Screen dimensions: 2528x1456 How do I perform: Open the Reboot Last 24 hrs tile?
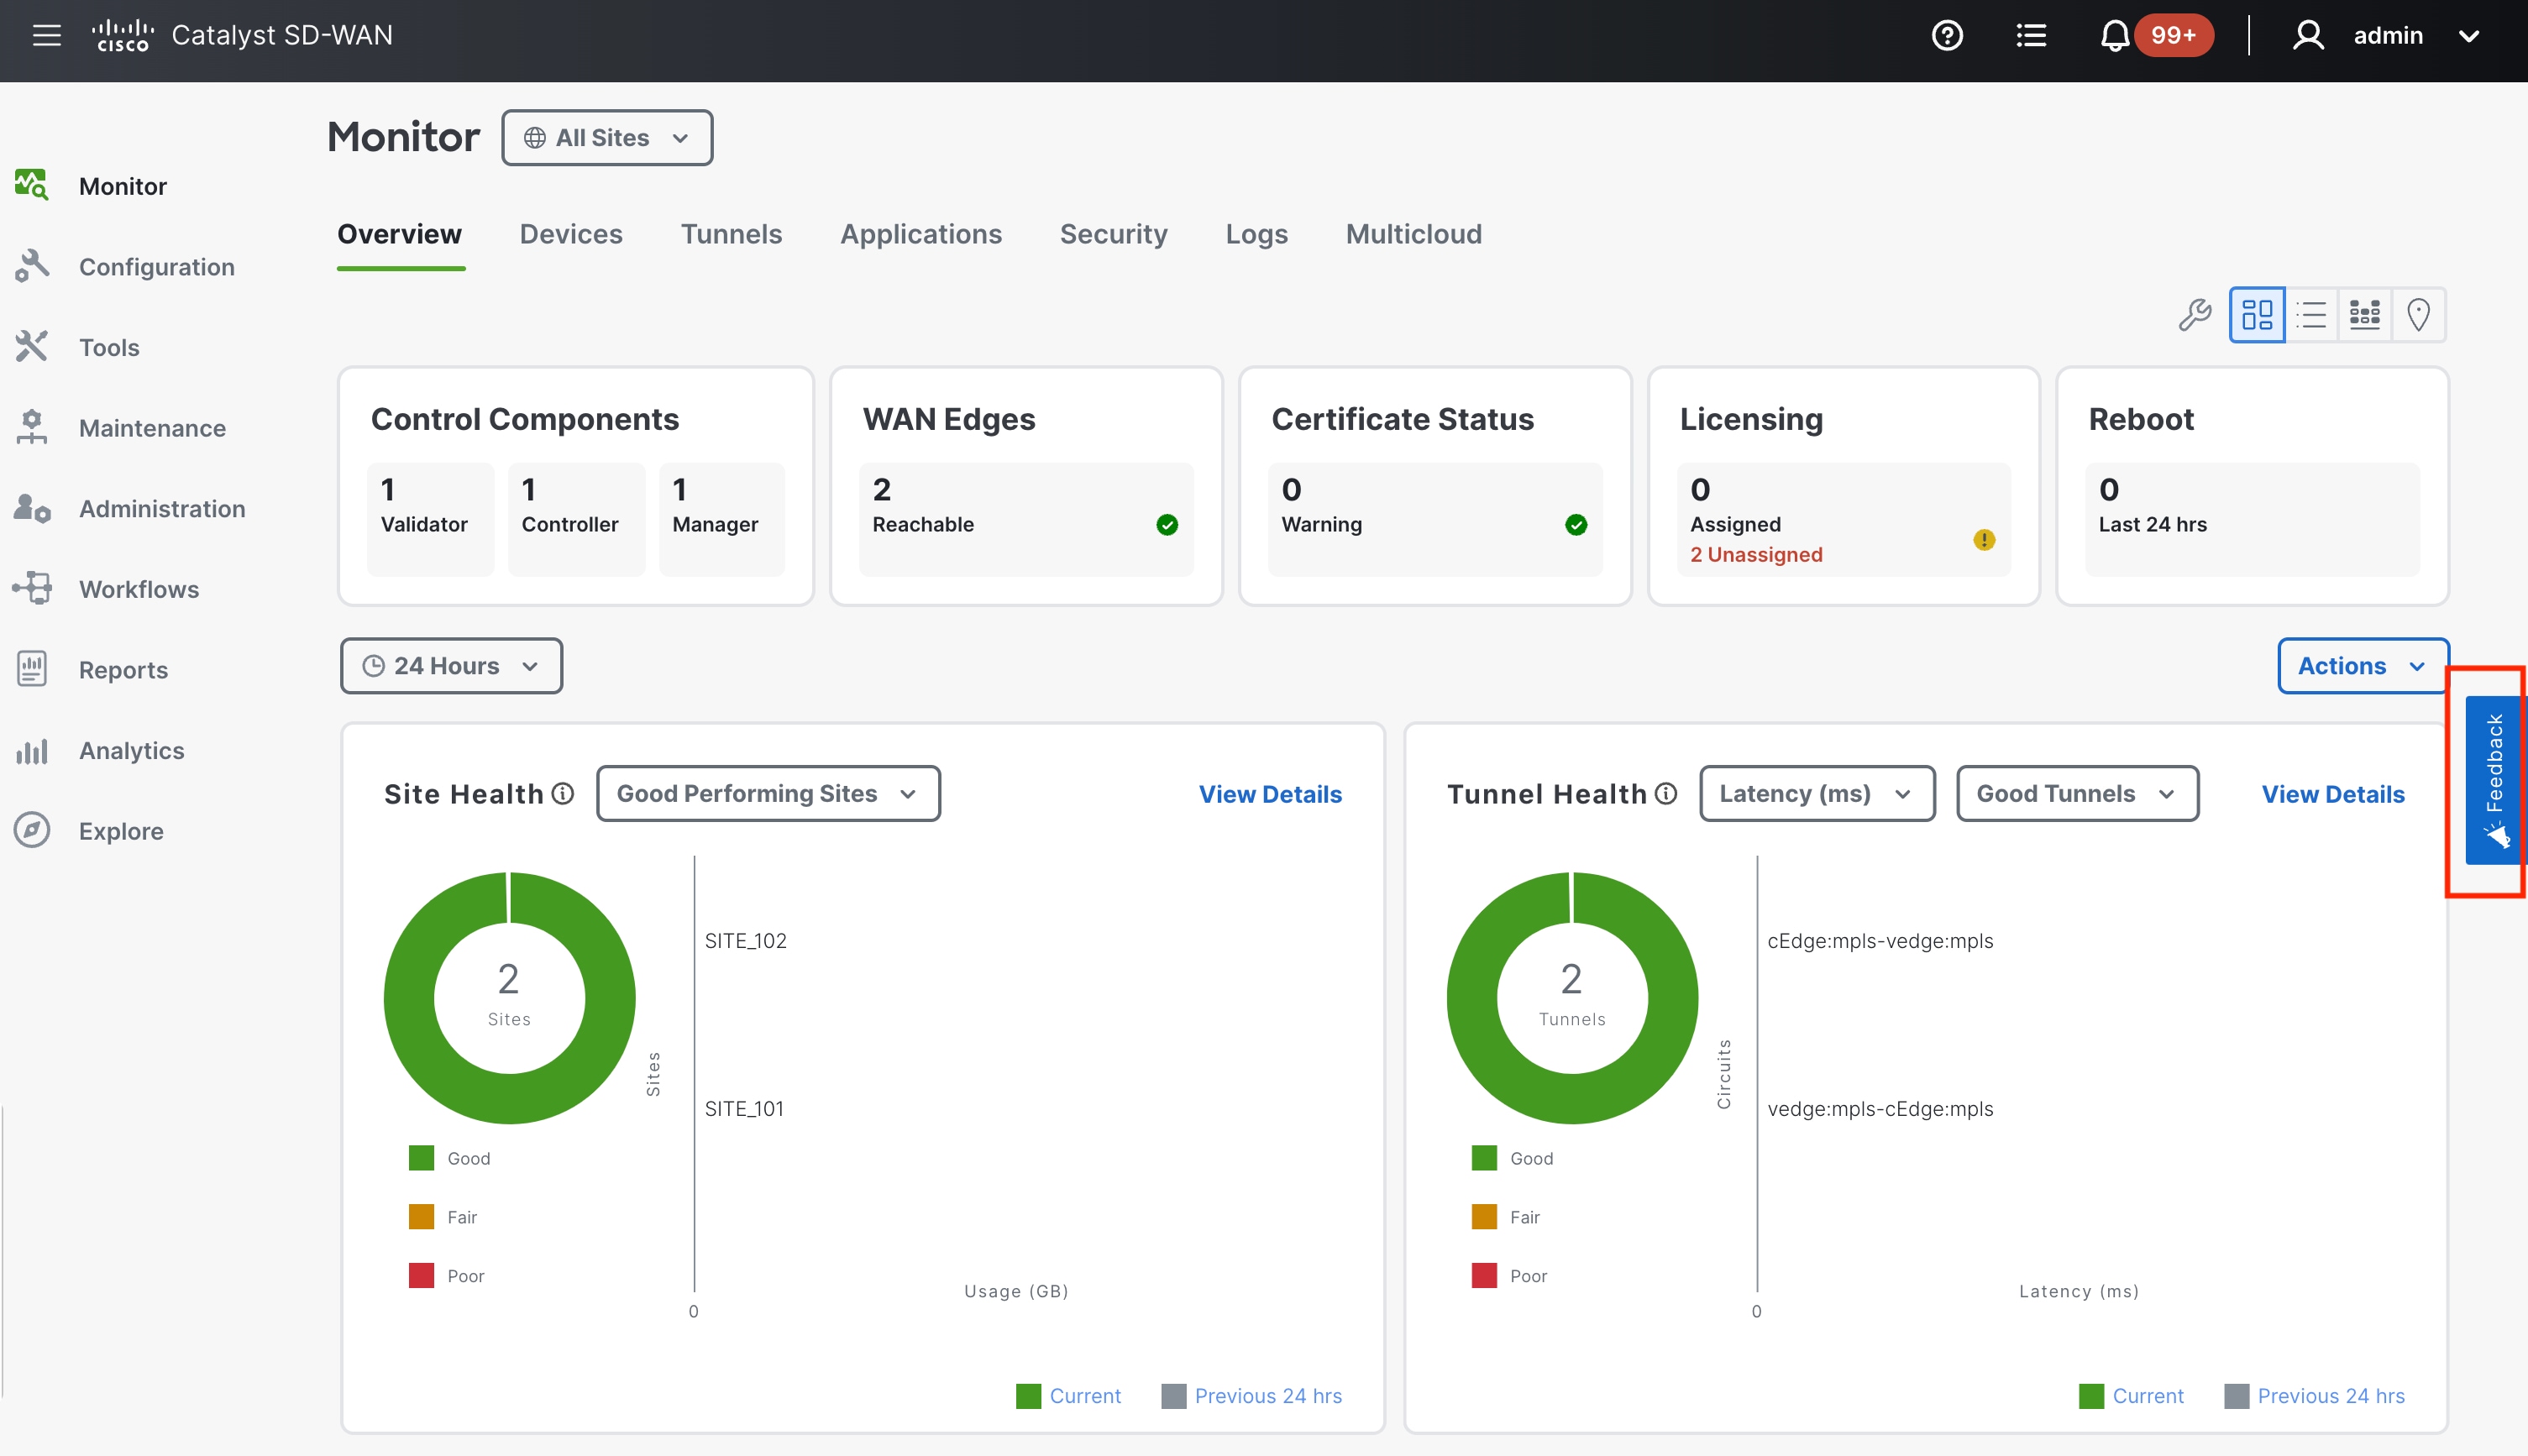[2252, 519]
